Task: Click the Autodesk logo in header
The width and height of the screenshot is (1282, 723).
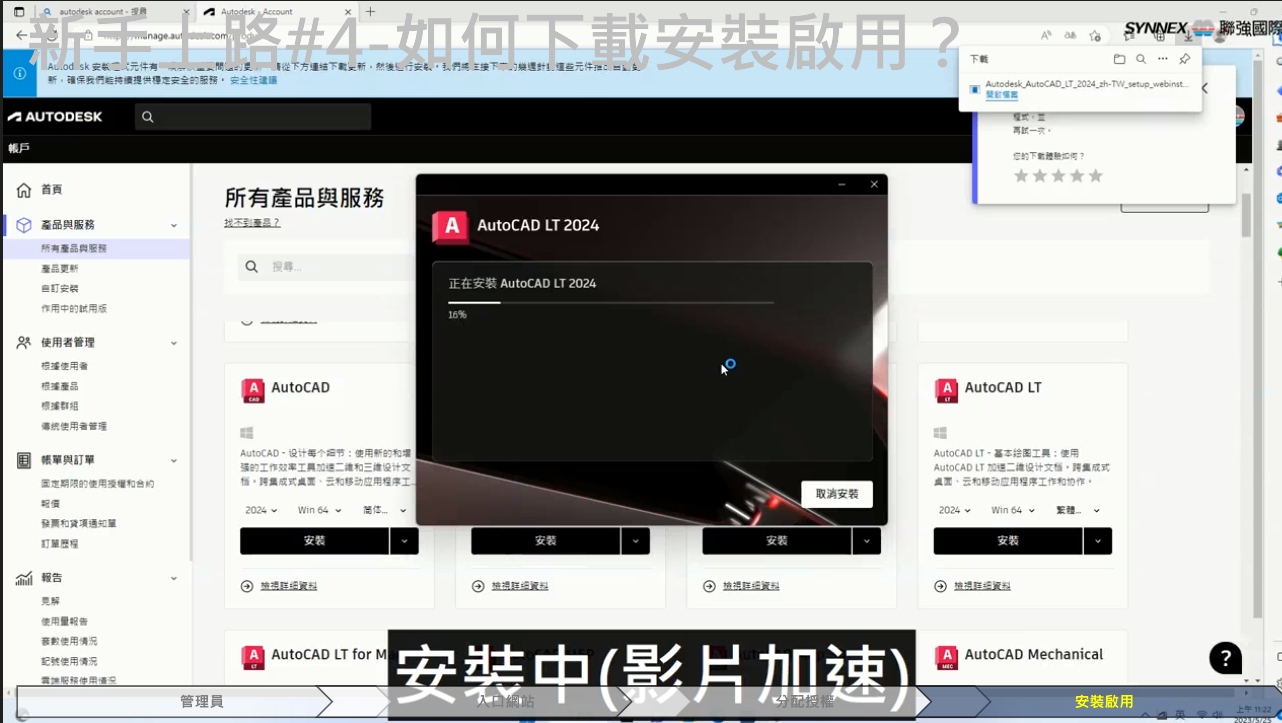Action: click(55, 117)
